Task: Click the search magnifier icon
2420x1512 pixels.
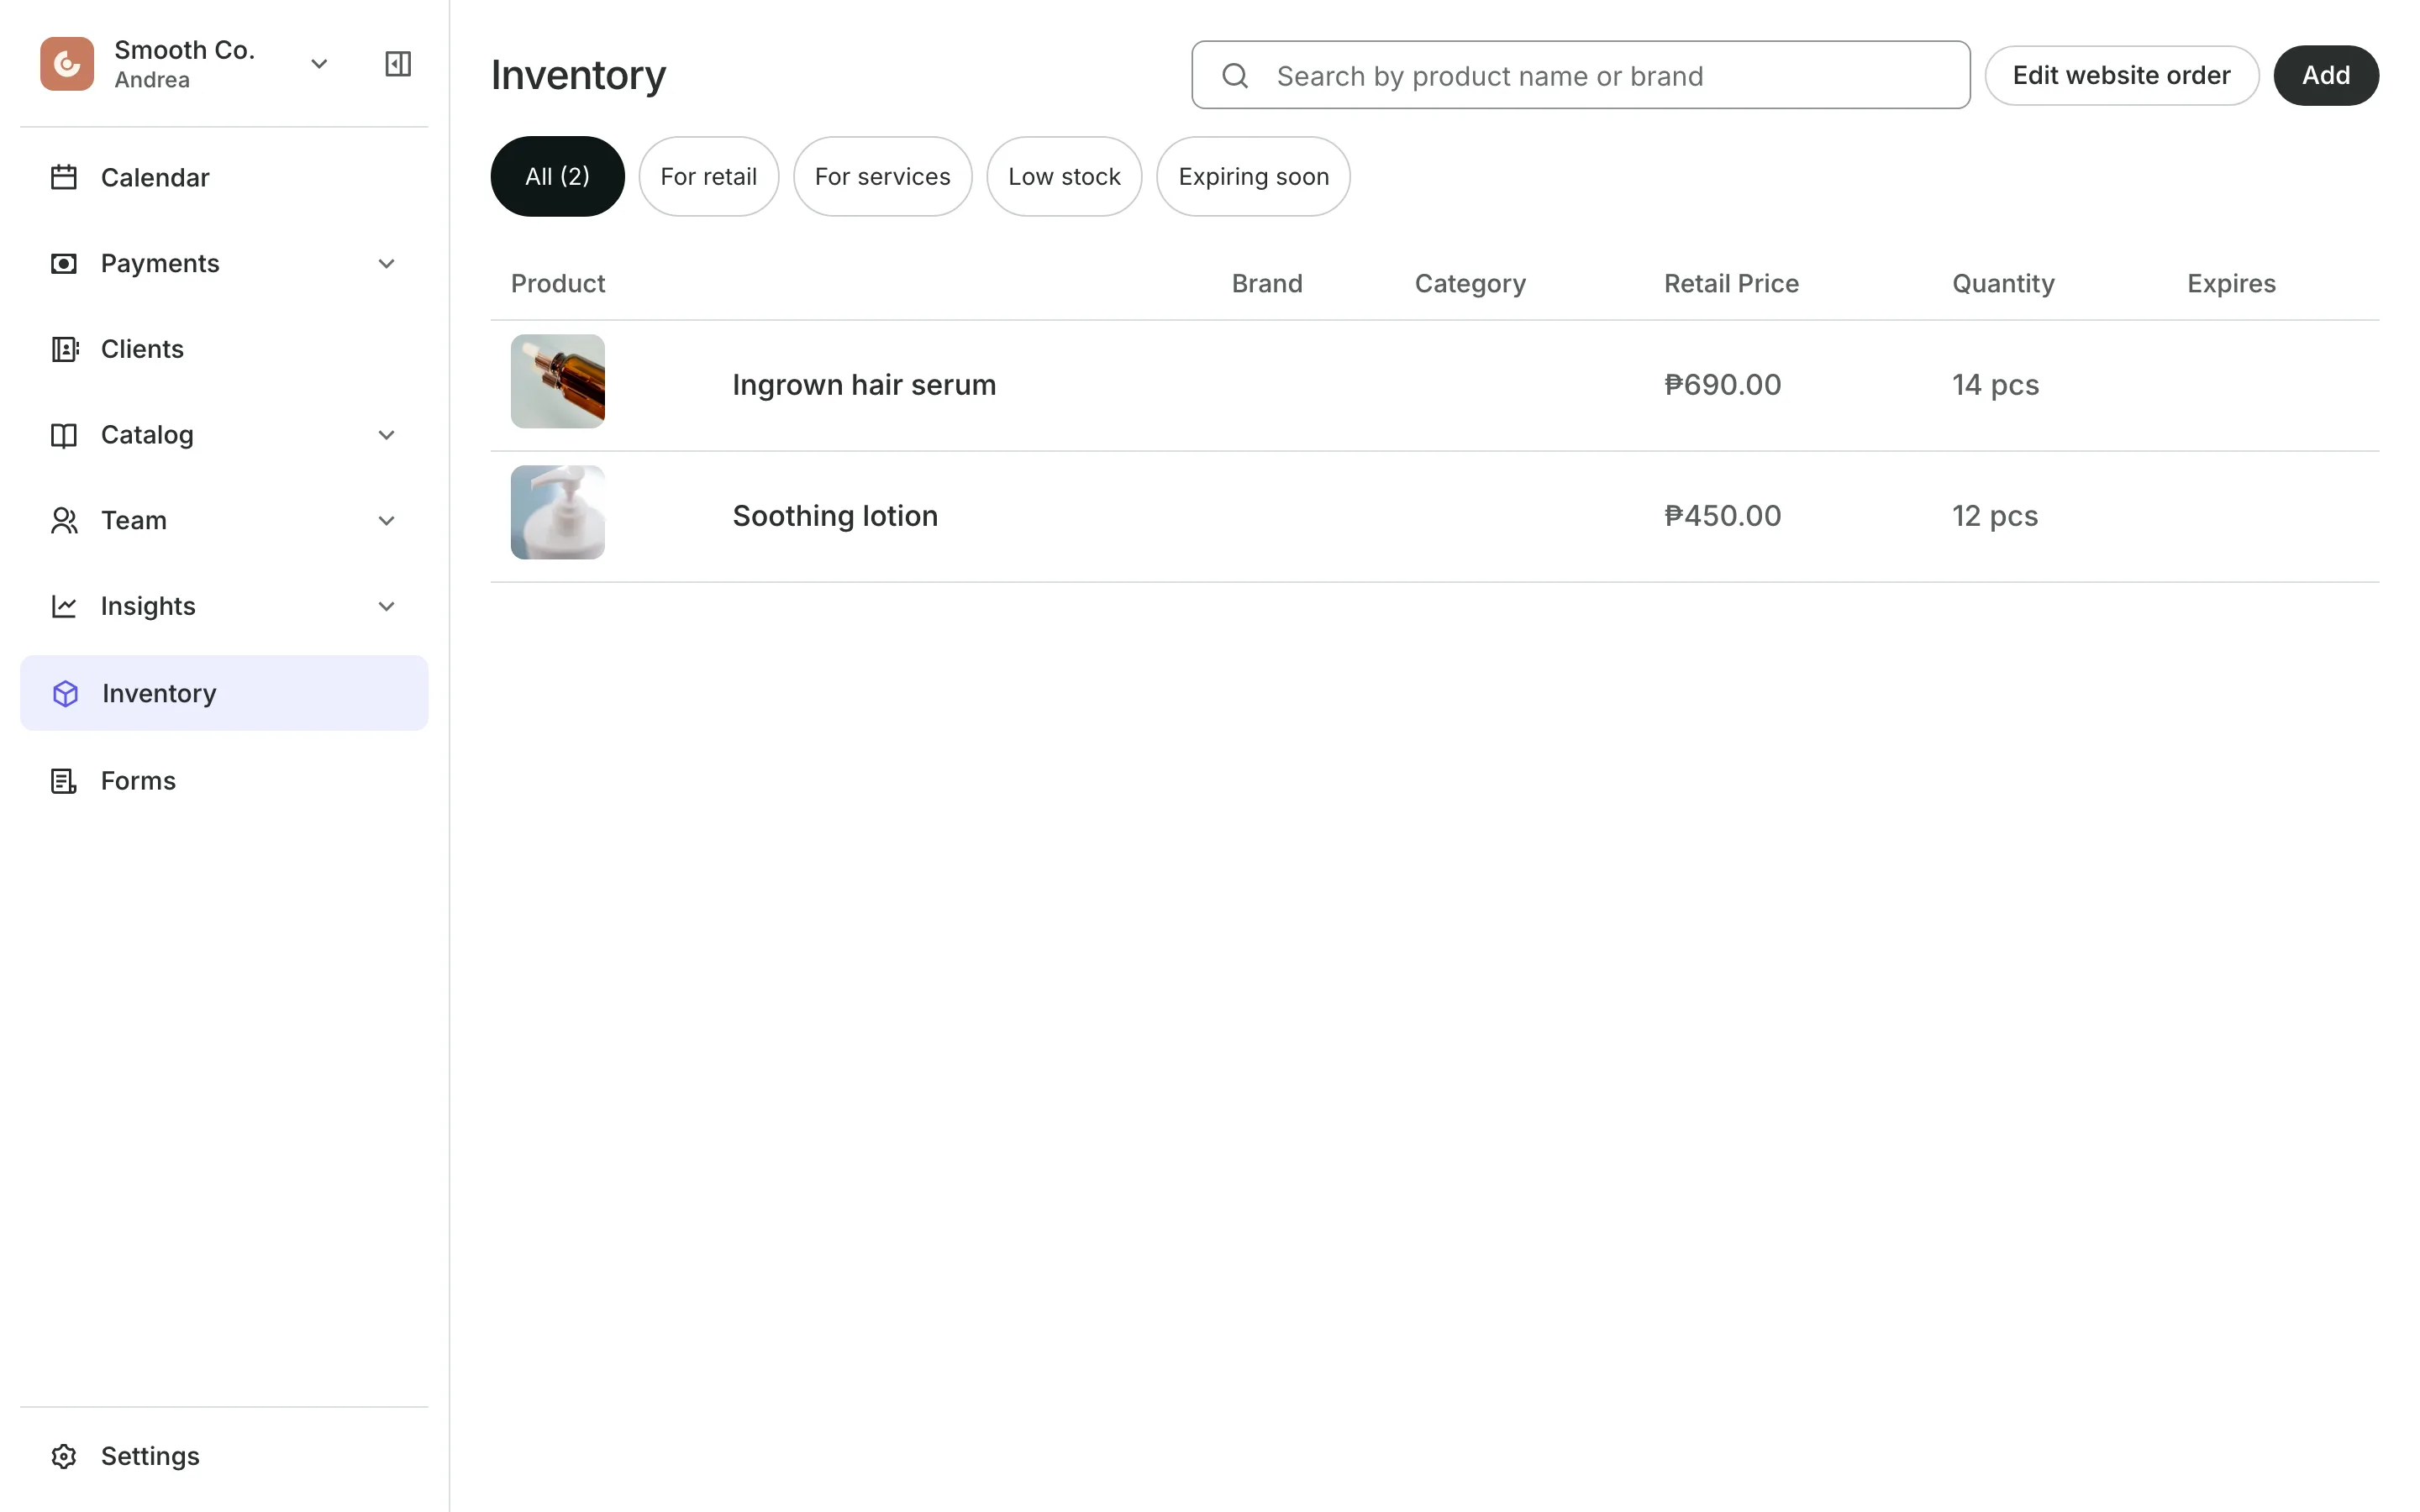Action: click(1235, 76)
